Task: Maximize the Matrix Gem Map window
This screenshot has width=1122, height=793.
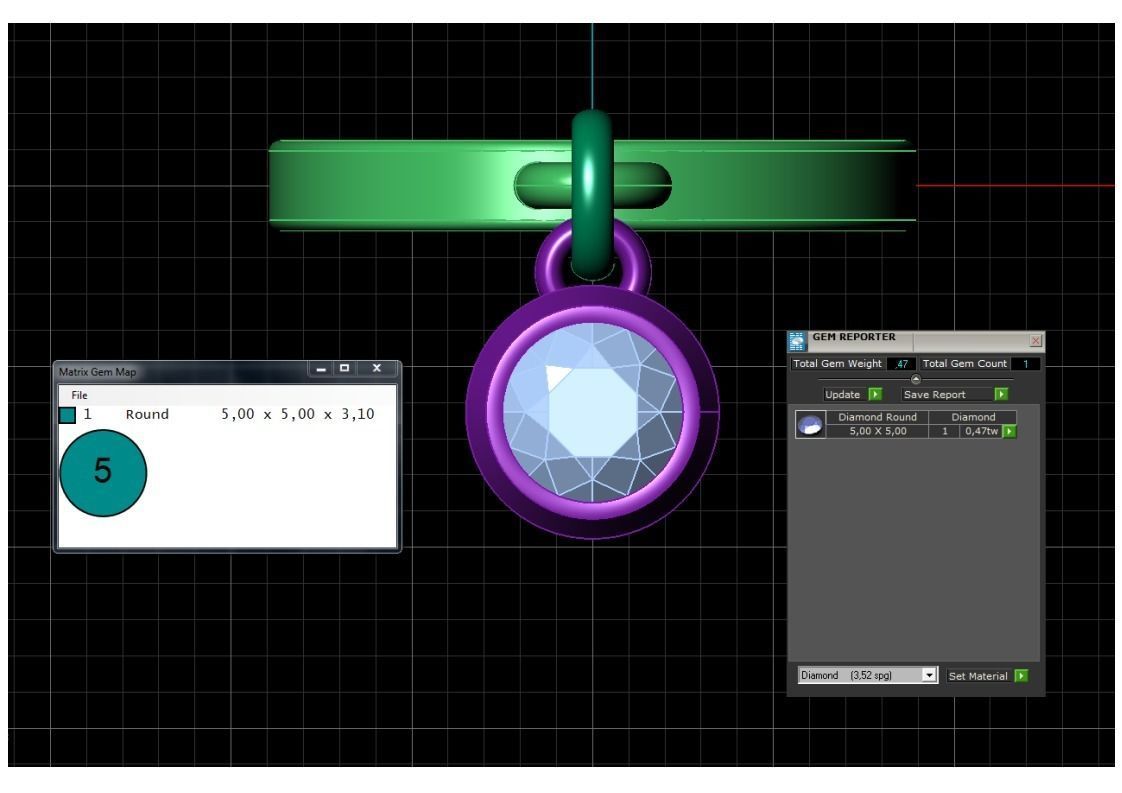Action: coord(344,369)
